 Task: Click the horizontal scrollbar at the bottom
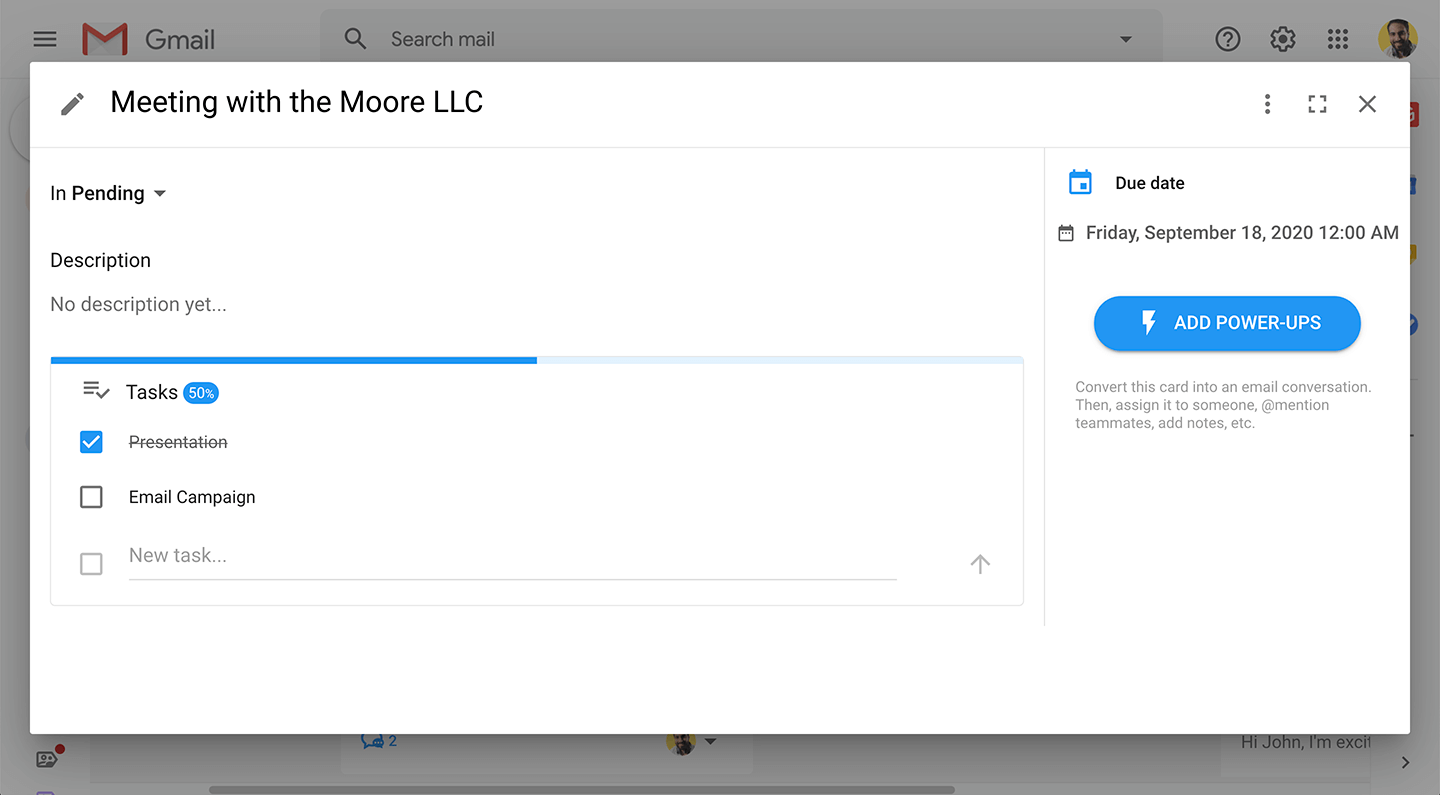coord(582,790)
